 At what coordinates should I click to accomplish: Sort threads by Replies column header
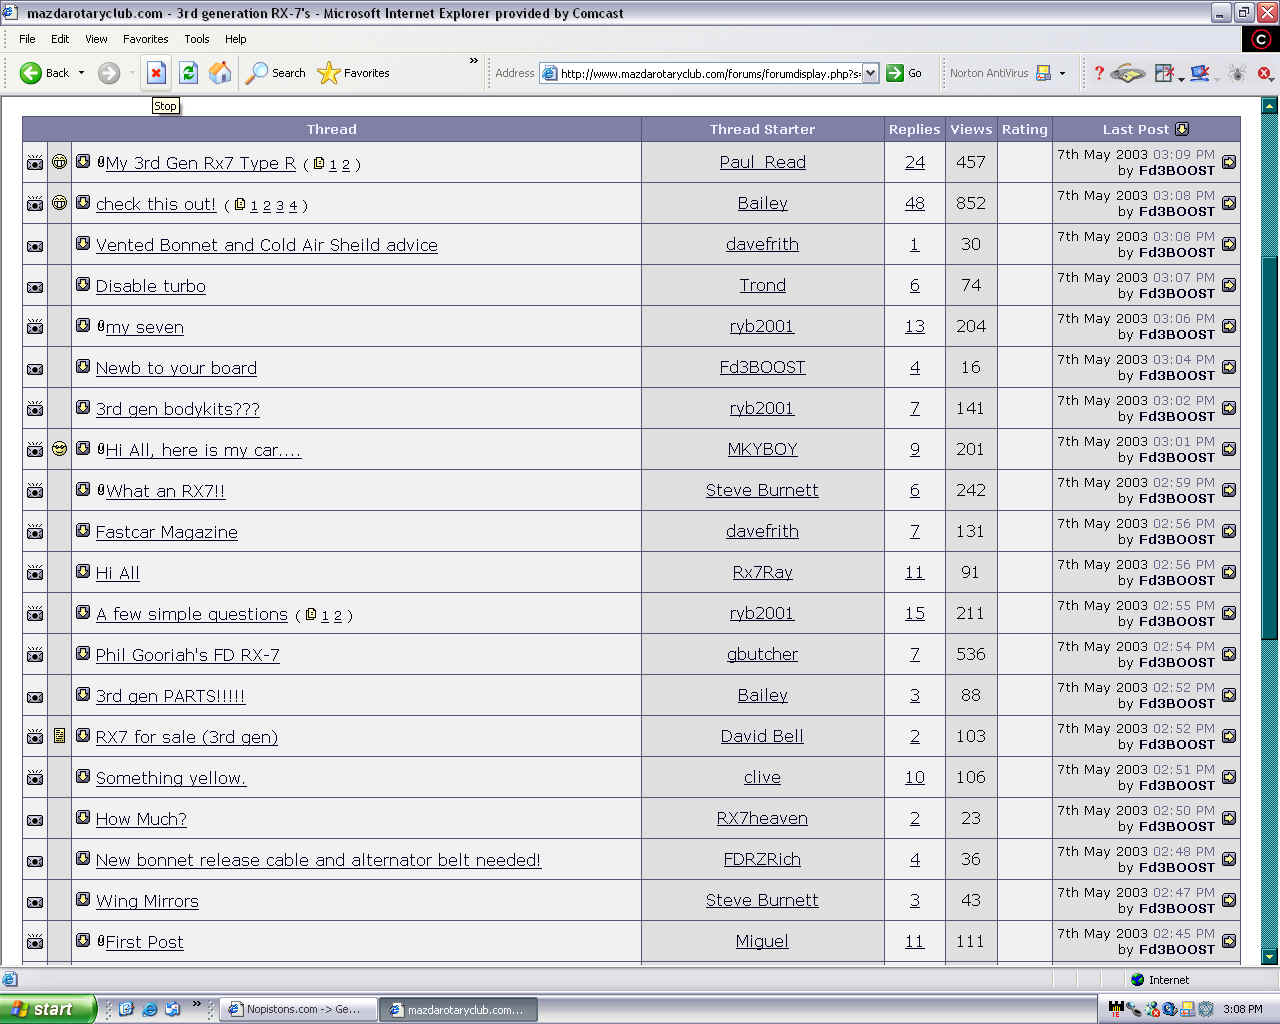914,129
